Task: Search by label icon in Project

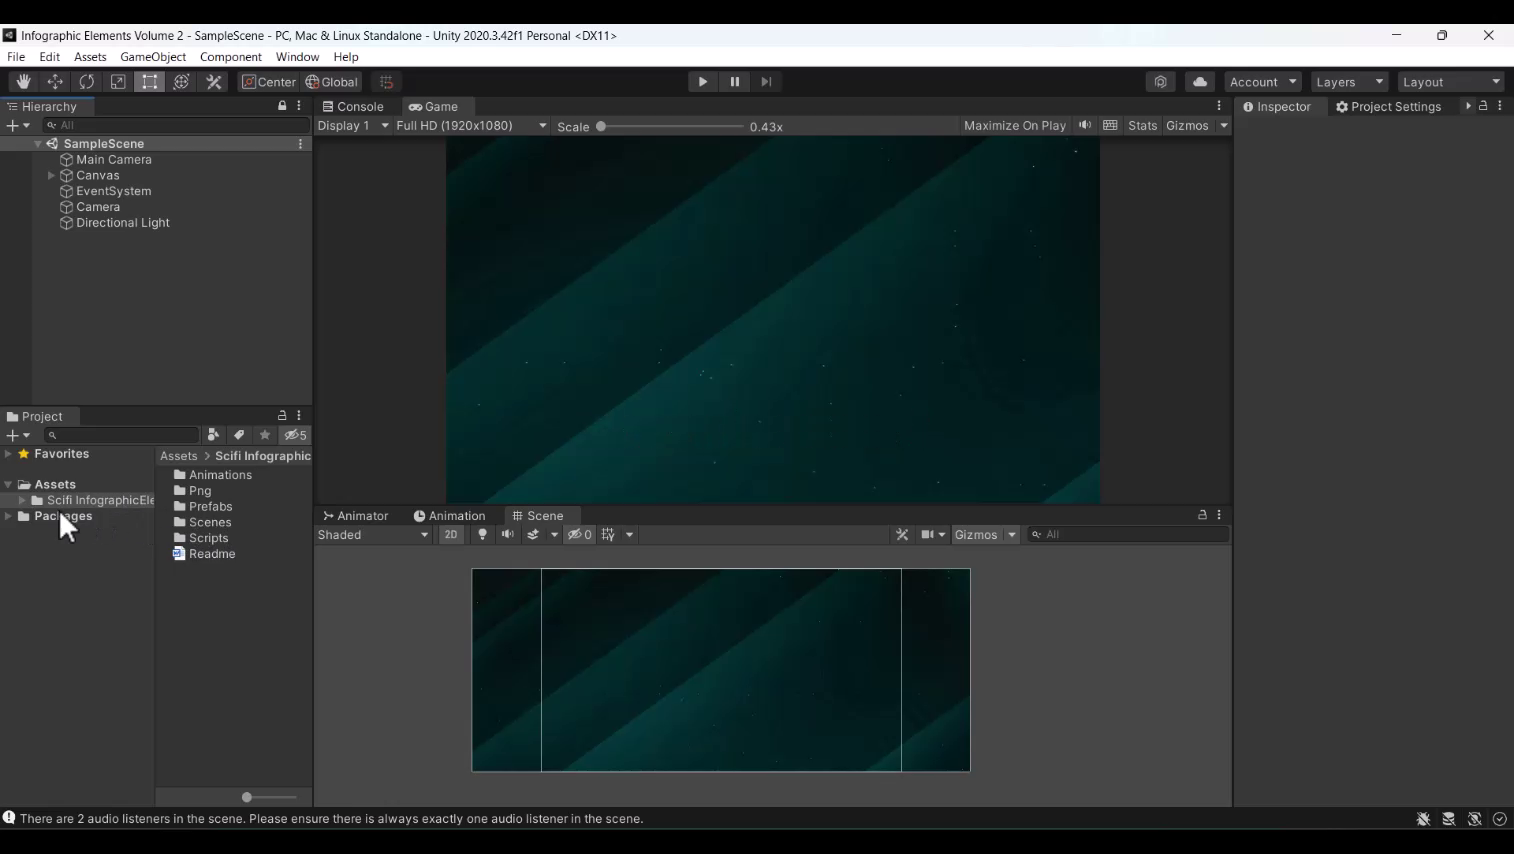Action: coord(239,435)
